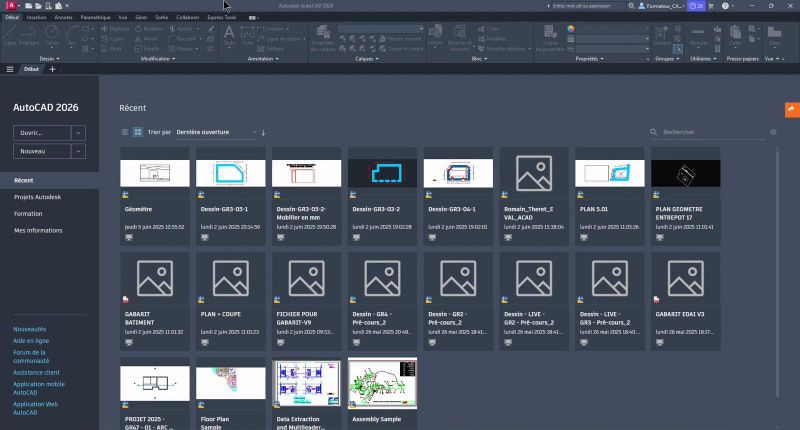This screenshot has width=800, height=430.
Task: Open the help question-mark icon
Action: click(x=725, y=6)
